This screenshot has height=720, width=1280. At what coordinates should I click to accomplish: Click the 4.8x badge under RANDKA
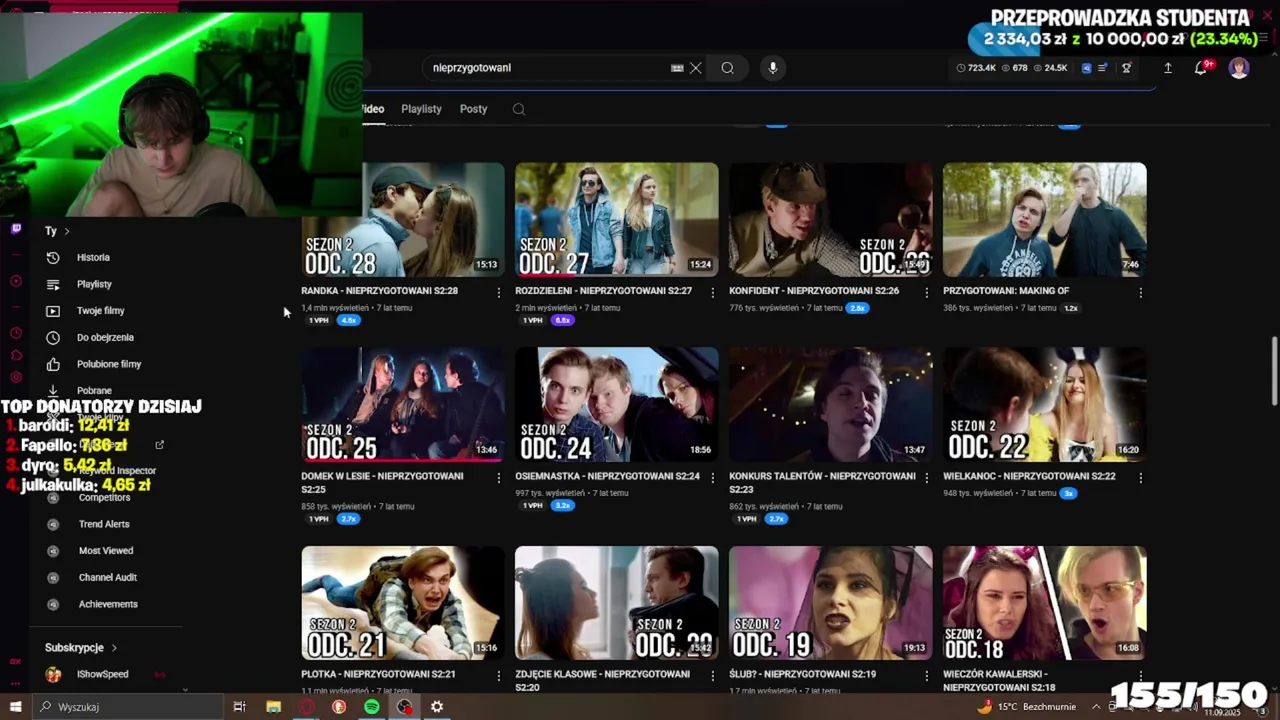coord(348,320)
